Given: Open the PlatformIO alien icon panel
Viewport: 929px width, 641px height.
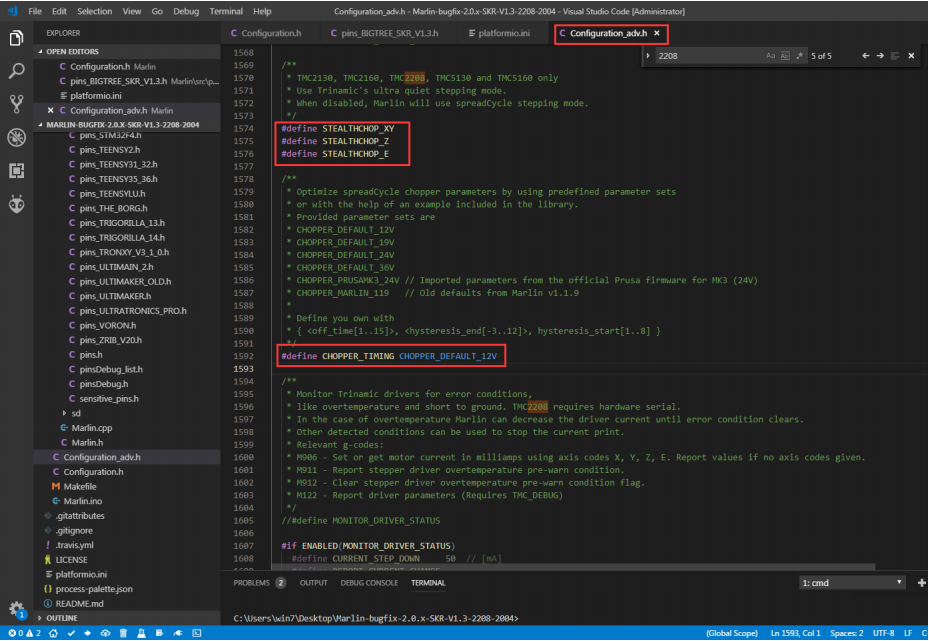Looking at the screenshot, I should coord(16,203).
